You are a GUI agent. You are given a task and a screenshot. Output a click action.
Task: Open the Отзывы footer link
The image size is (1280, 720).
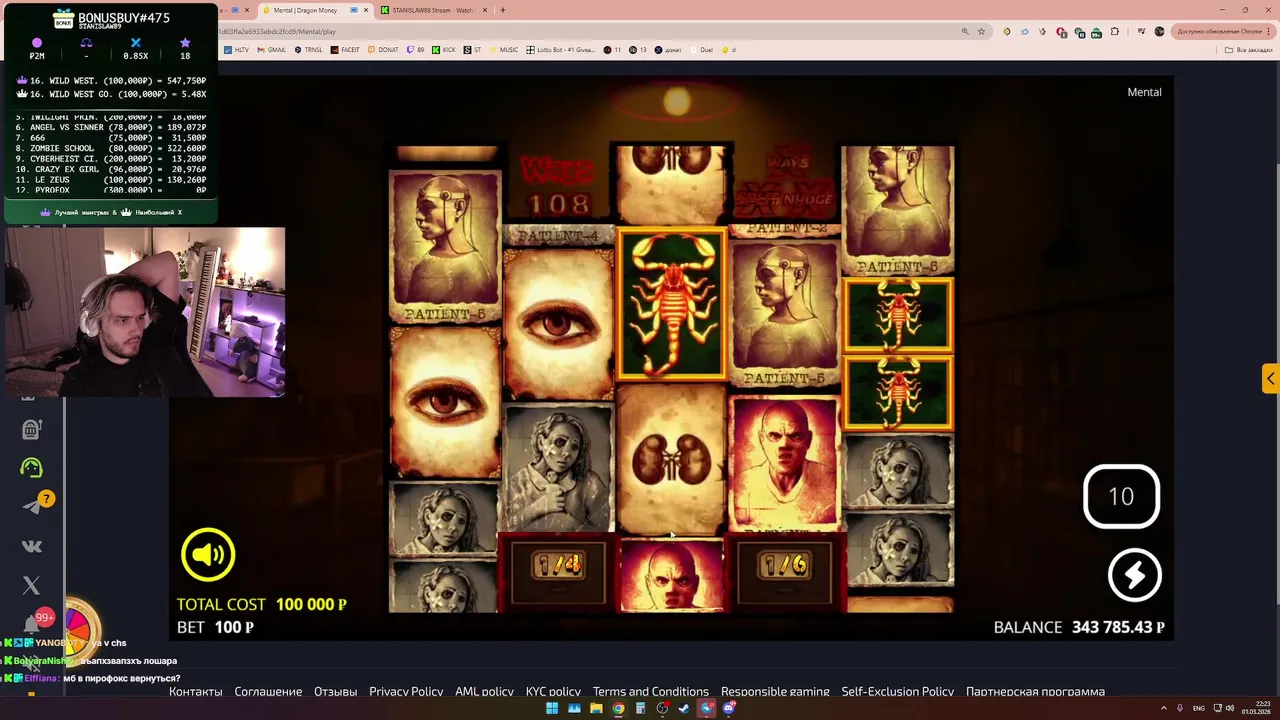coord(335,691)
